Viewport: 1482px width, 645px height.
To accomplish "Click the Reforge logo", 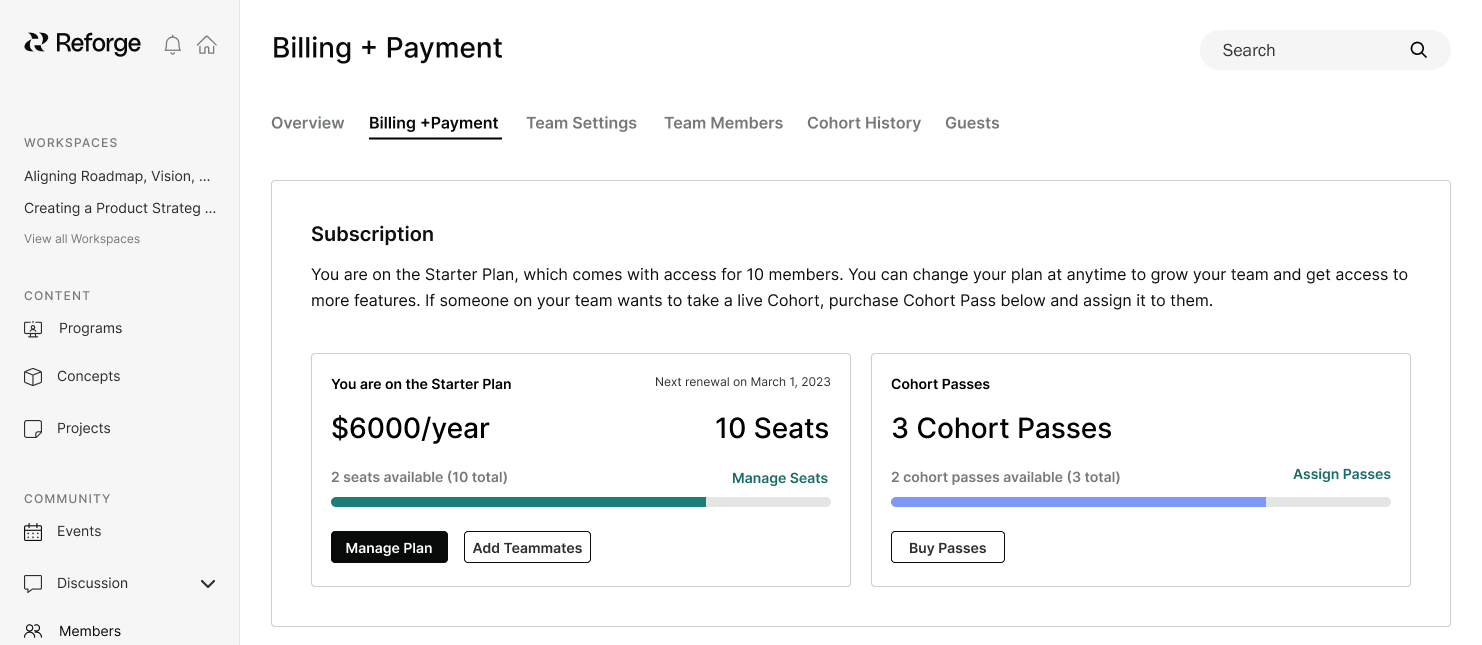I will coord(83,43).
